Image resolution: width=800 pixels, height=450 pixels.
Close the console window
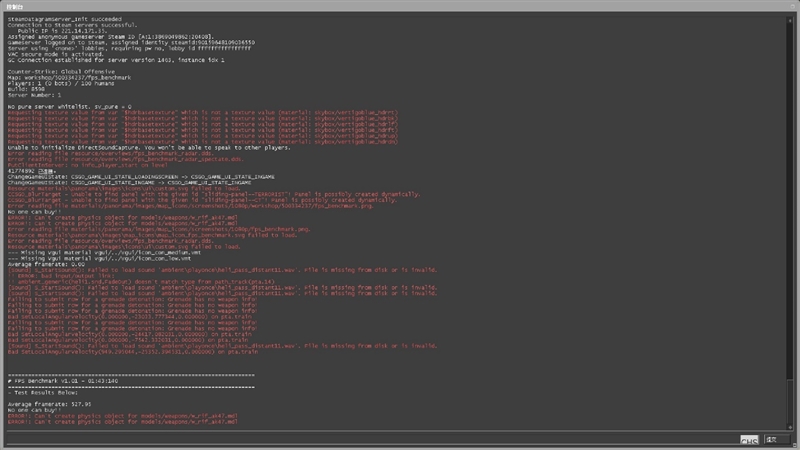pyautogui.click(x=790, y=5)
